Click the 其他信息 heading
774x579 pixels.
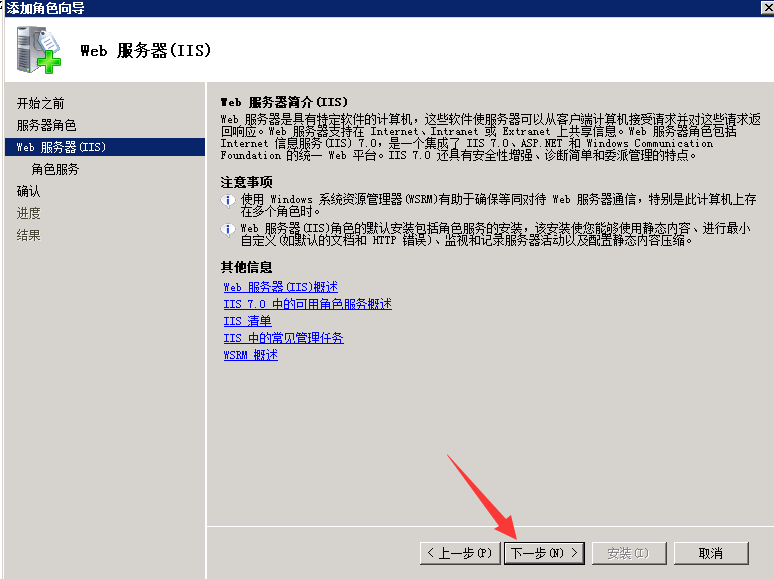(x=246, y=267)
